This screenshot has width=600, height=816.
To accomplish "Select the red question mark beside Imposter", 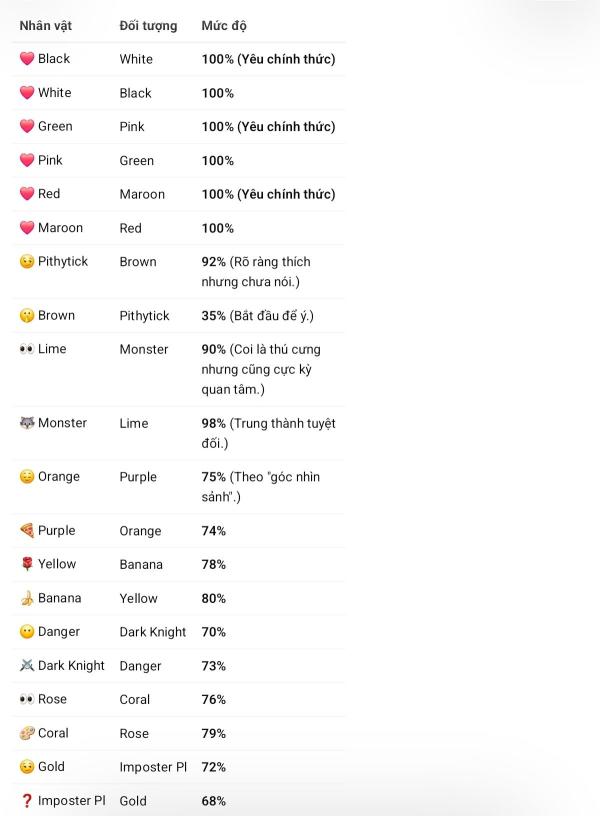I will [27, 801].
